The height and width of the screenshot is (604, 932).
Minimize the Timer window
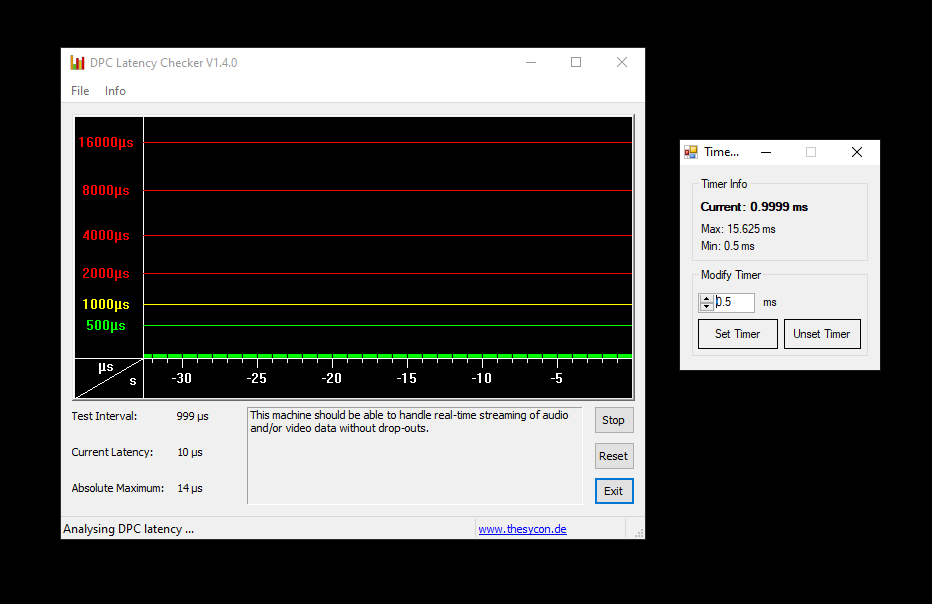pyautogui.click(x=765, y=152)
